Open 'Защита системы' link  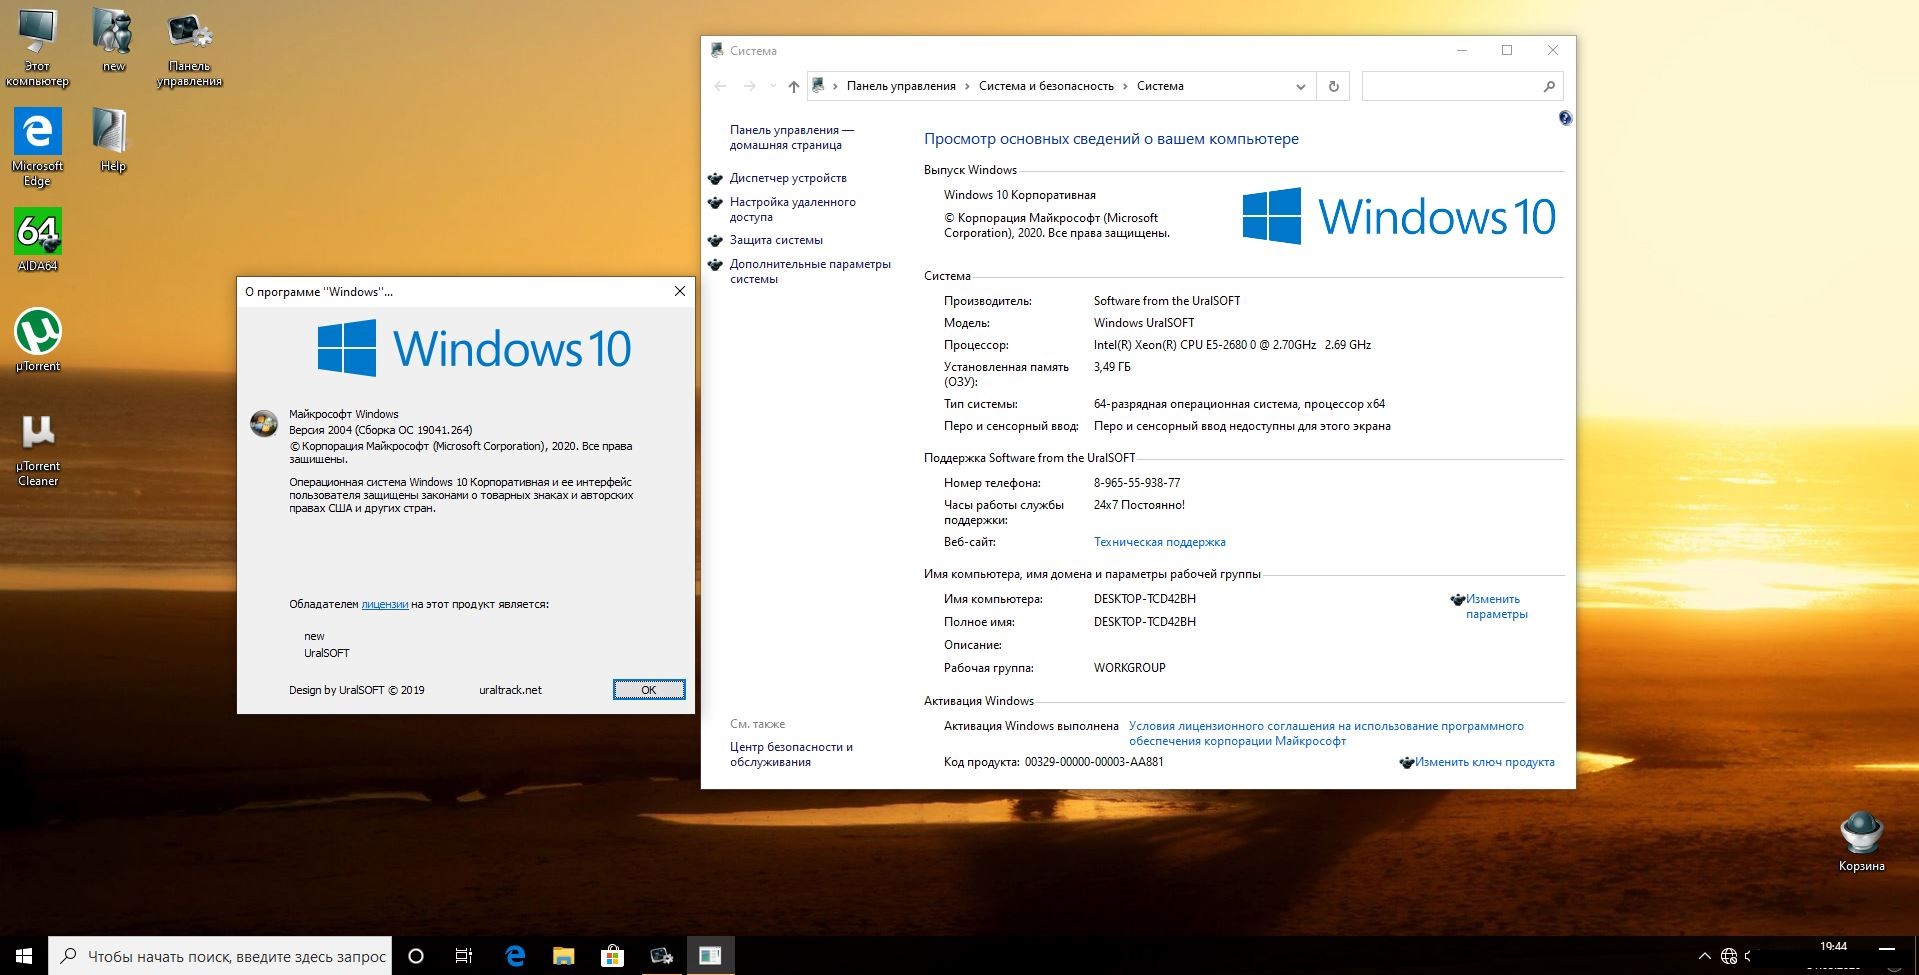point(776,240)
